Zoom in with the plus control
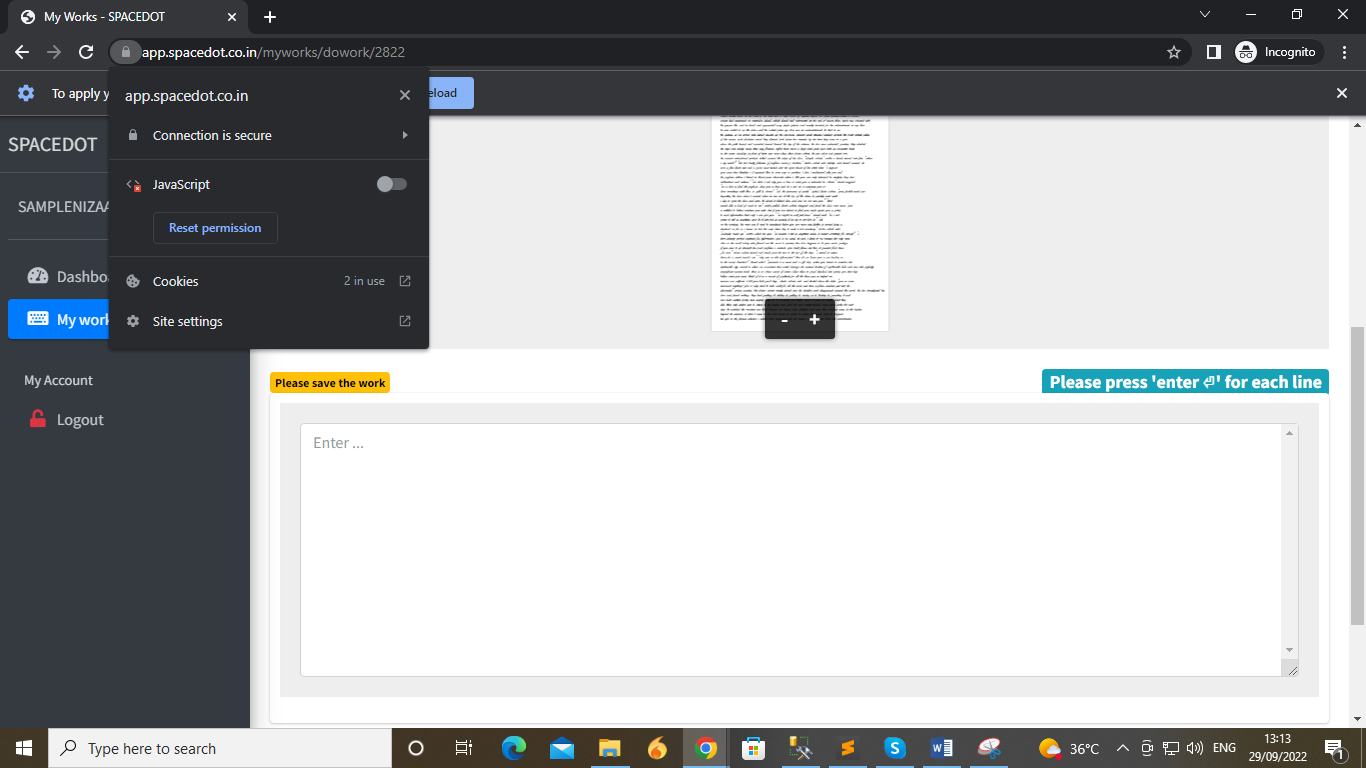Image resolution: width=1366 pixels, height=768 pixels. click(816, 319)
